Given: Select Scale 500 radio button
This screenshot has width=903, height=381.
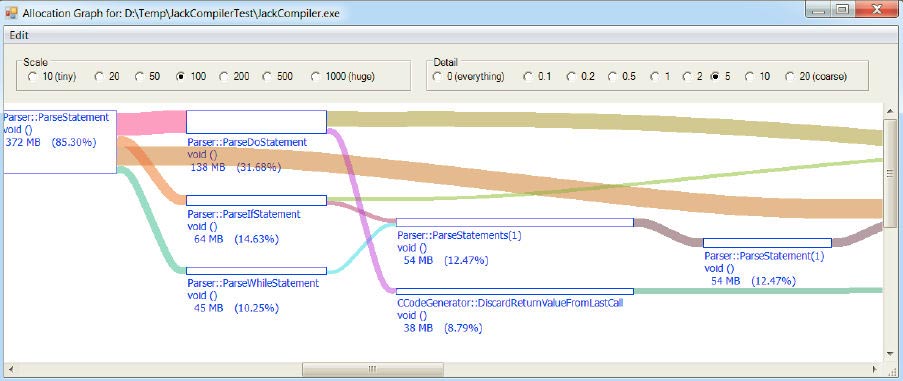Looking at the screenshot, I should coord(267,77).
